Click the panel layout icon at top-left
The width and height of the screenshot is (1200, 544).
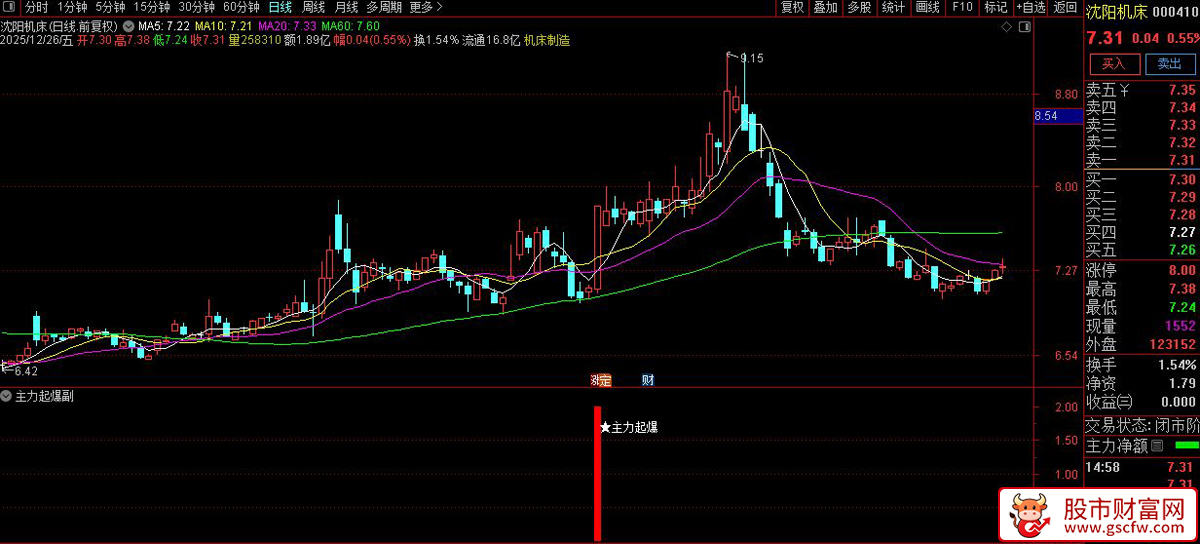tap(10, 7)
